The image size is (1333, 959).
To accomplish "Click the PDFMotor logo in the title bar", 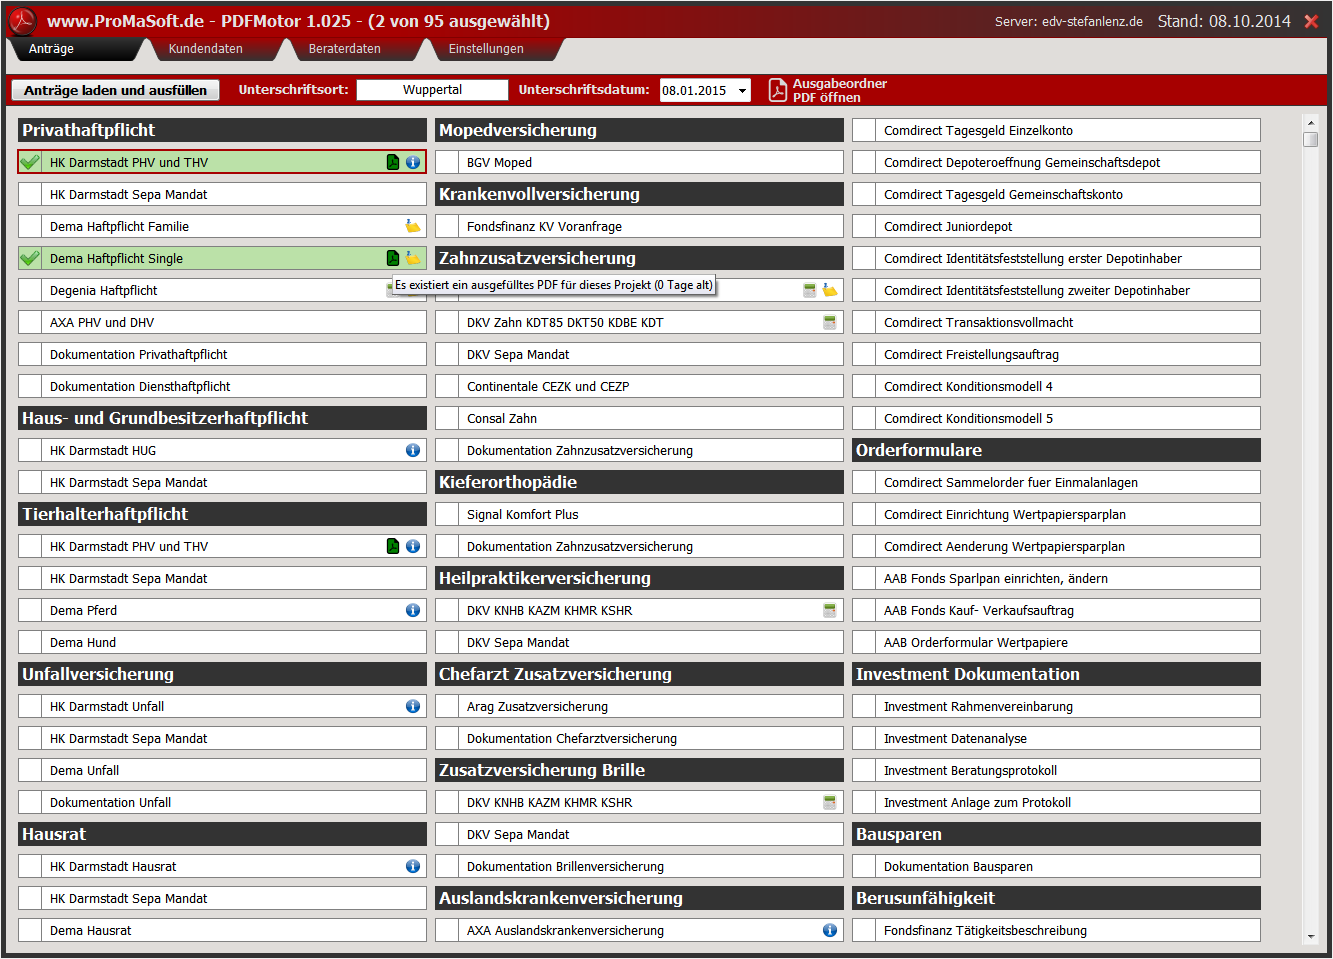I will point(22,20).
